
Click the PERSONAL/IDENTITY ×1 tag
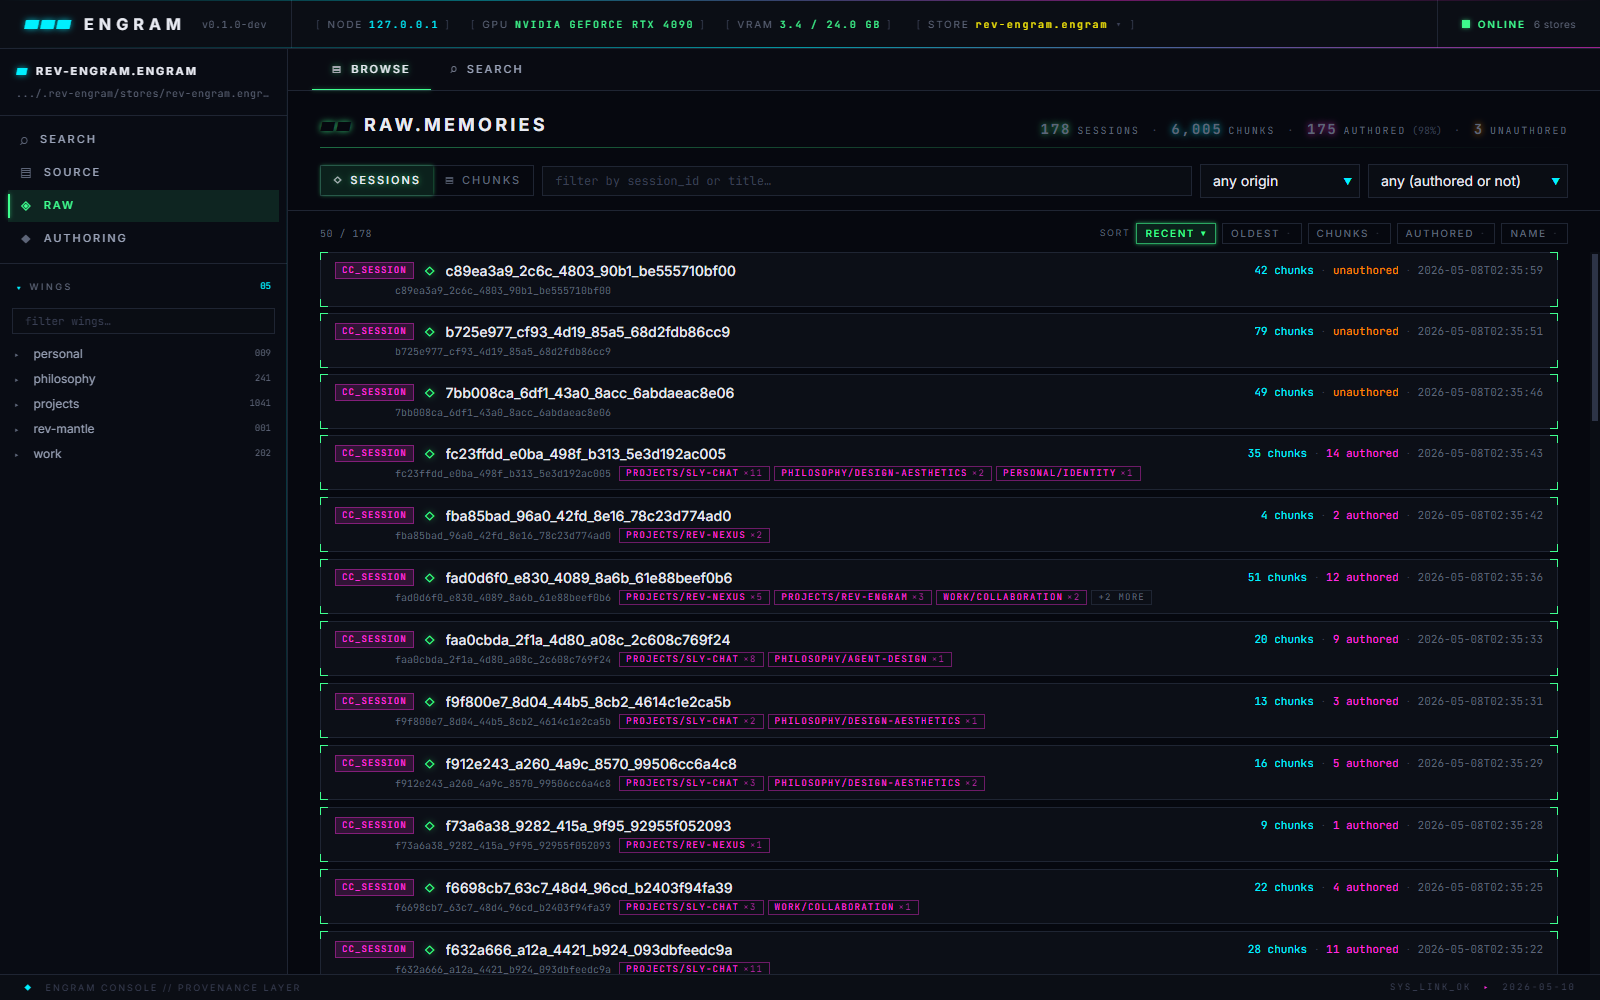pos(1068,473)
